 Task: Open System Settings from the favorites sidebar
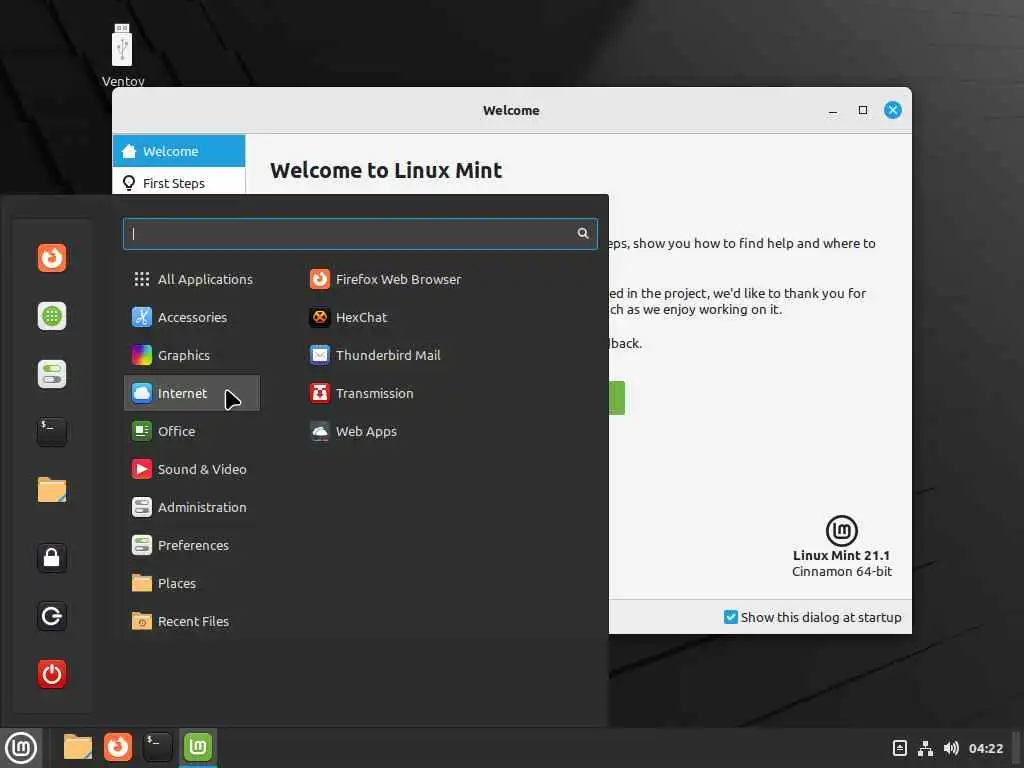(x=52, y=374)
